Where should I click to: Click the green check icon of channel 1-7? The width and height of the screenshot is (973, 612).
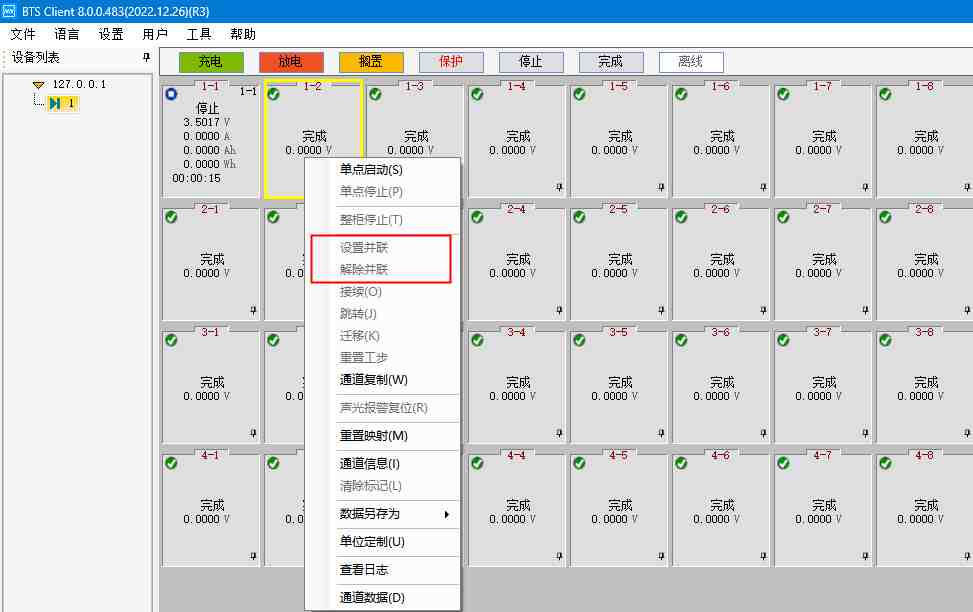coord(784,94)
